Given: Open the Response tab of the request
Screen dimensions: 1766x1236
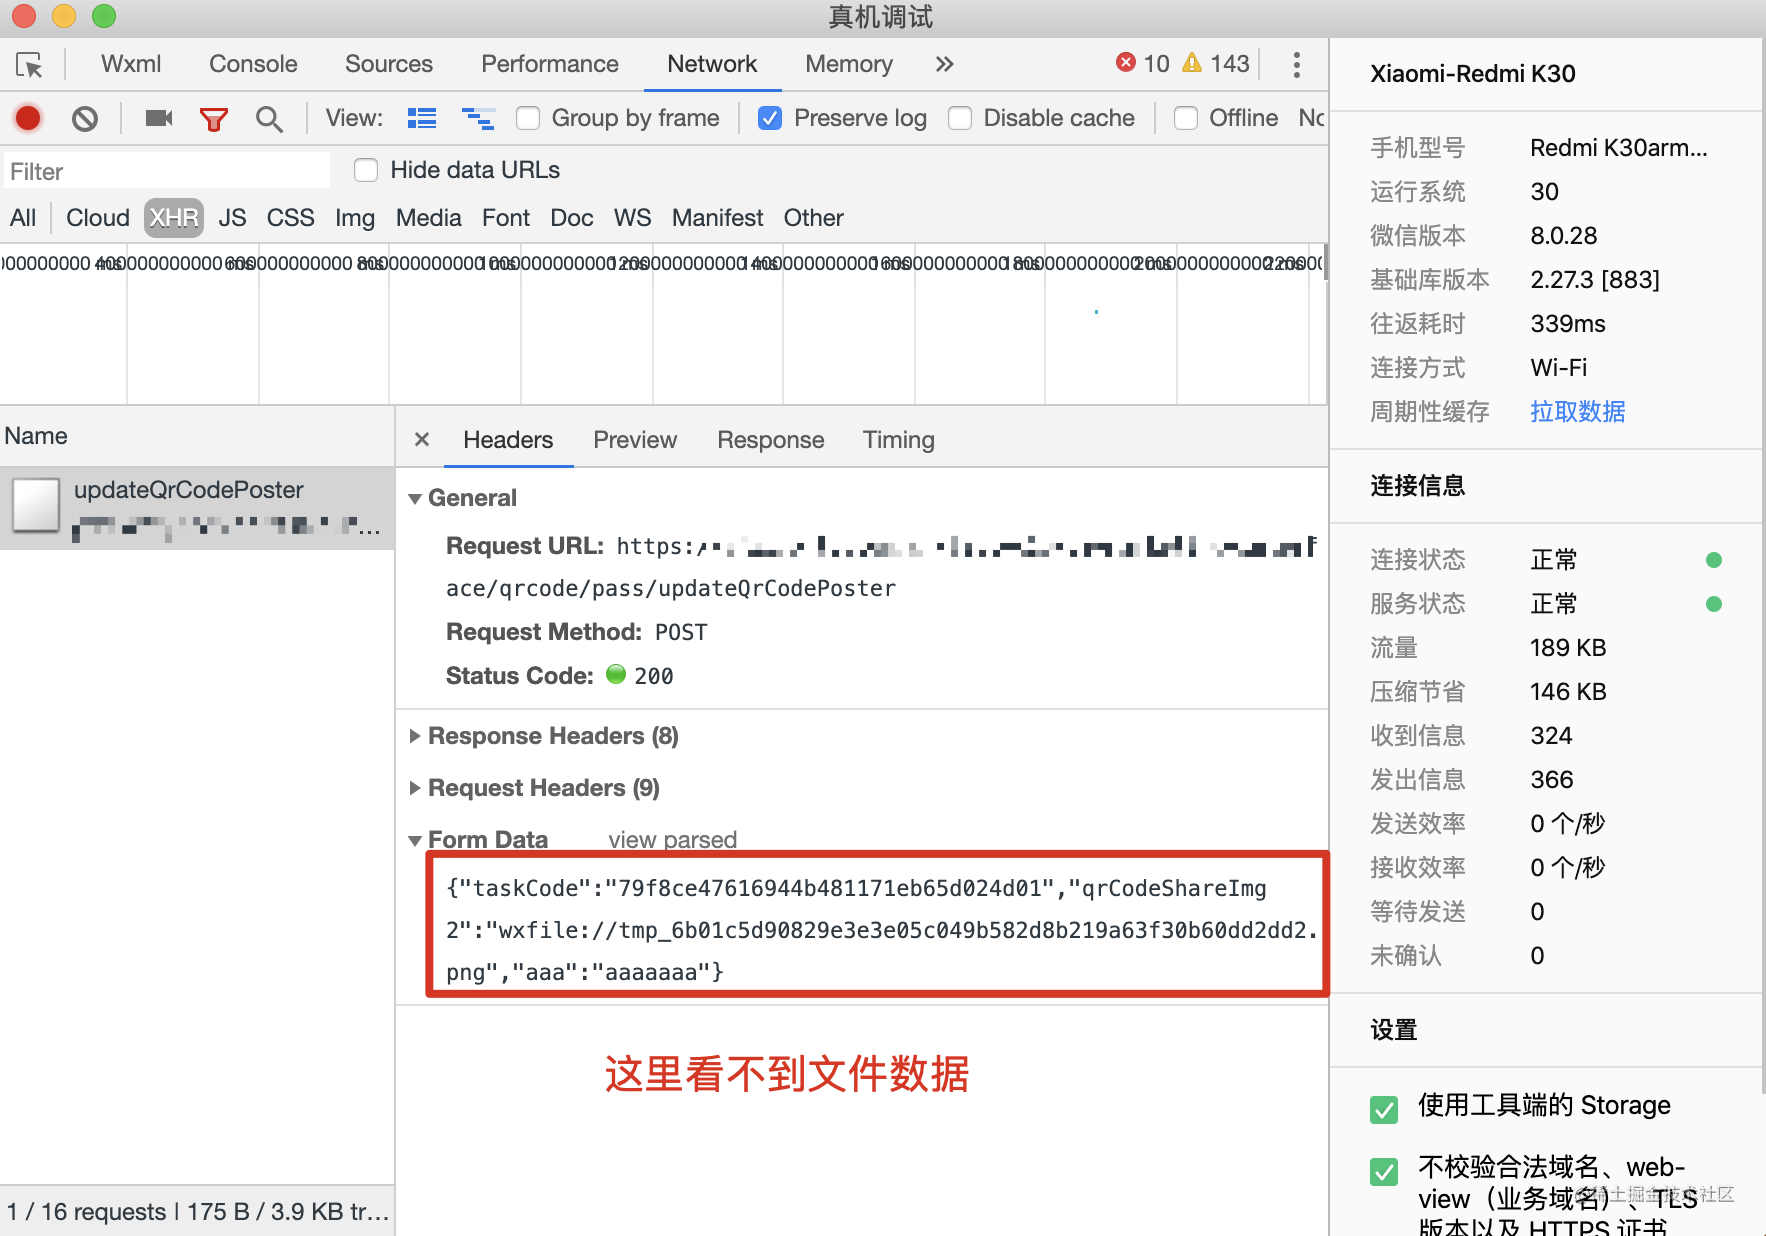Looking at the screenshot, I should coord(769,439).
